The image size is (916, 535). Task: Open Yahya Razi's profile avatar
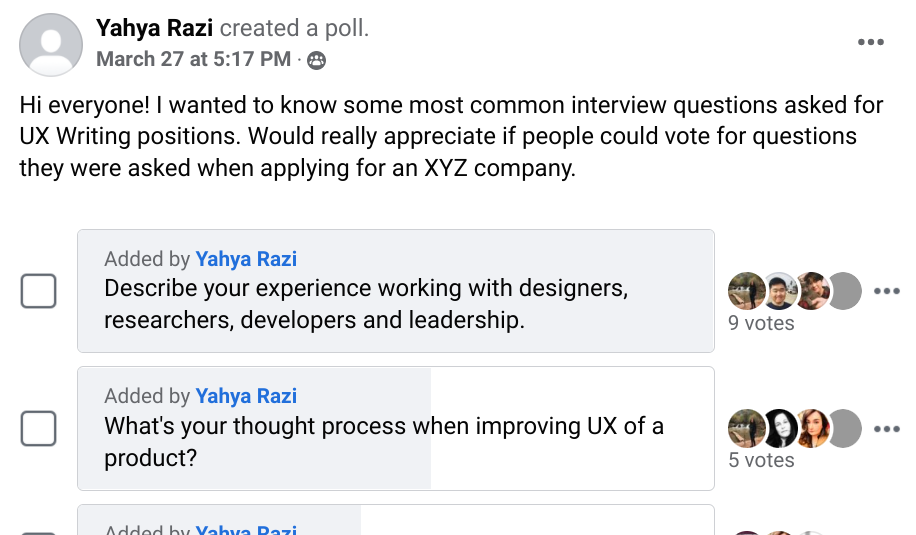pyautogui.click(x=51, y=45)
